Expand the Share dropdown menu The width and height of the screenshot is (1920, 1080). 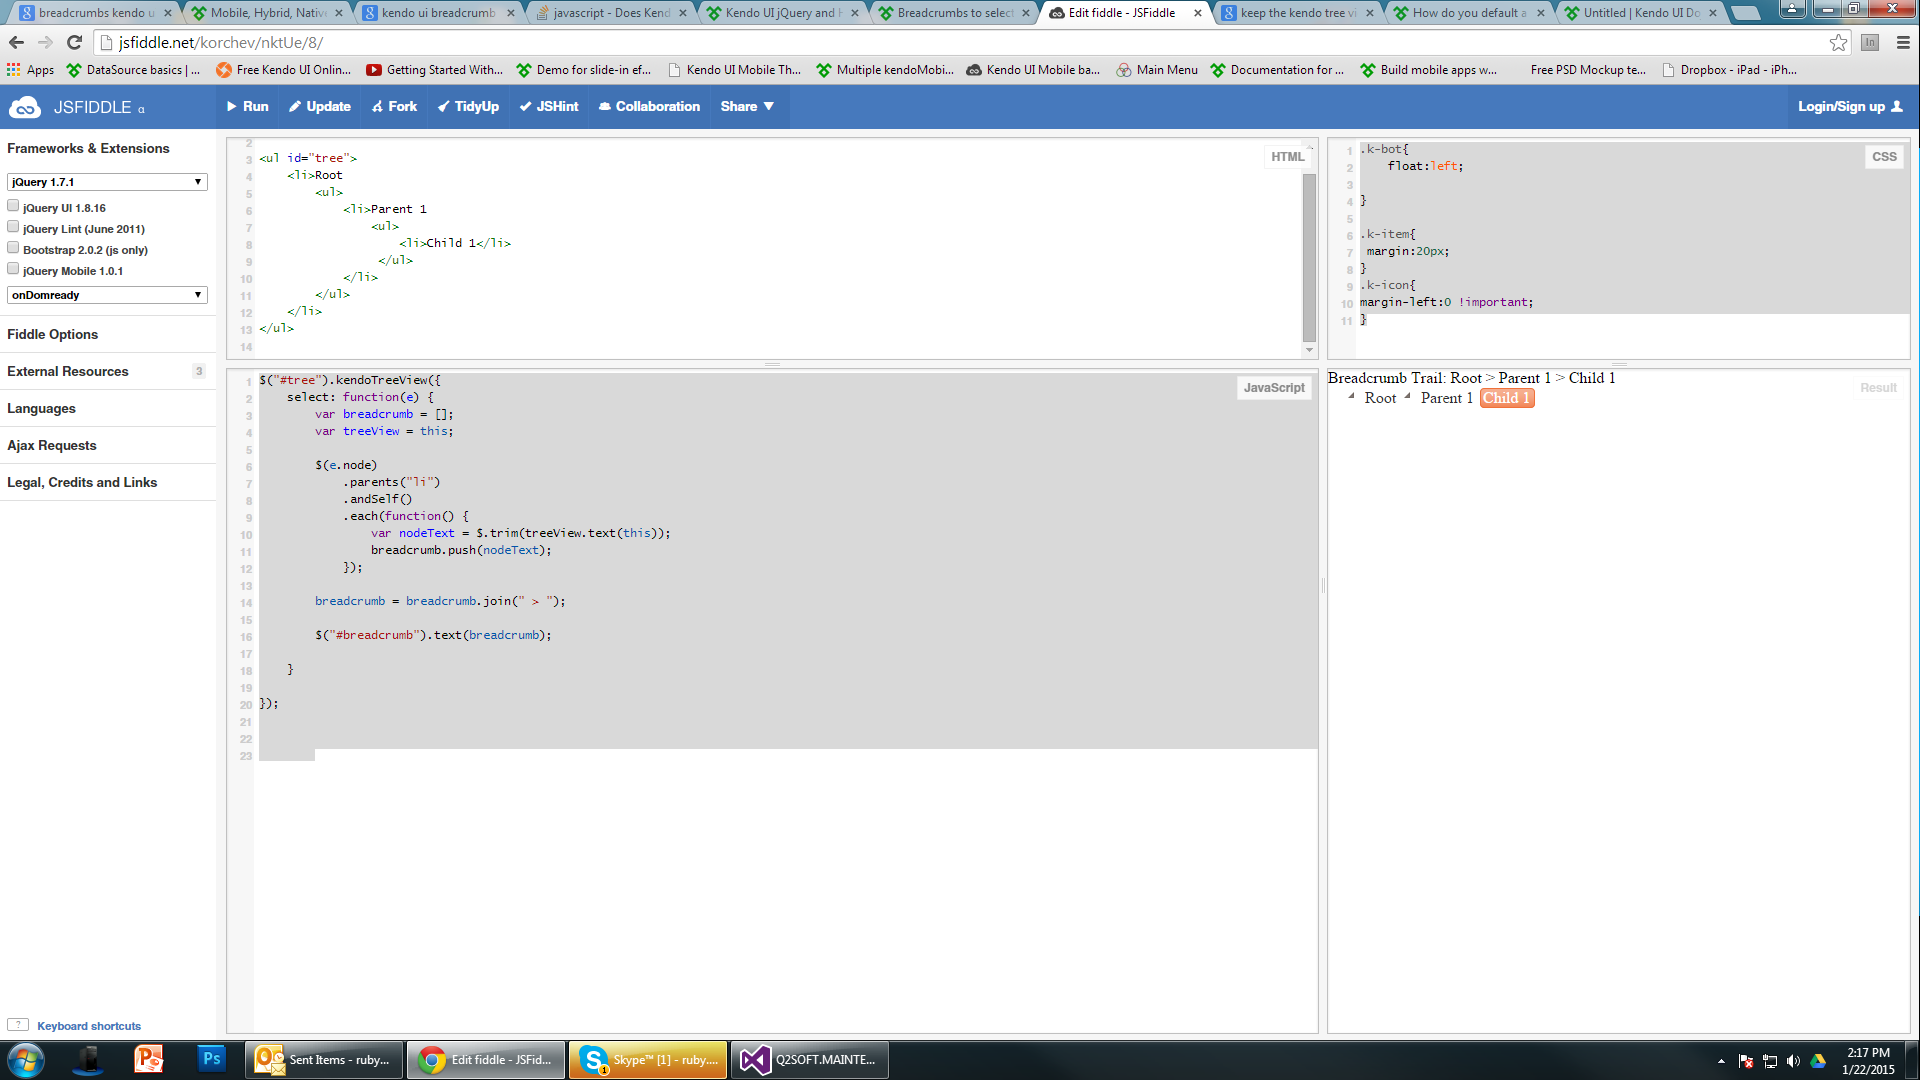click(747, 107)
